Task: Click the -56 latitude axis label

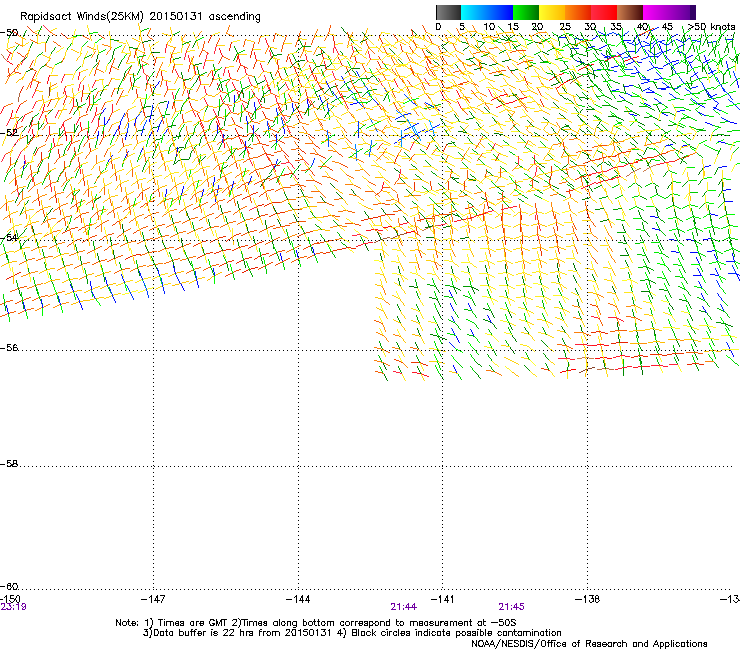Action: click(x=9, y=347)
